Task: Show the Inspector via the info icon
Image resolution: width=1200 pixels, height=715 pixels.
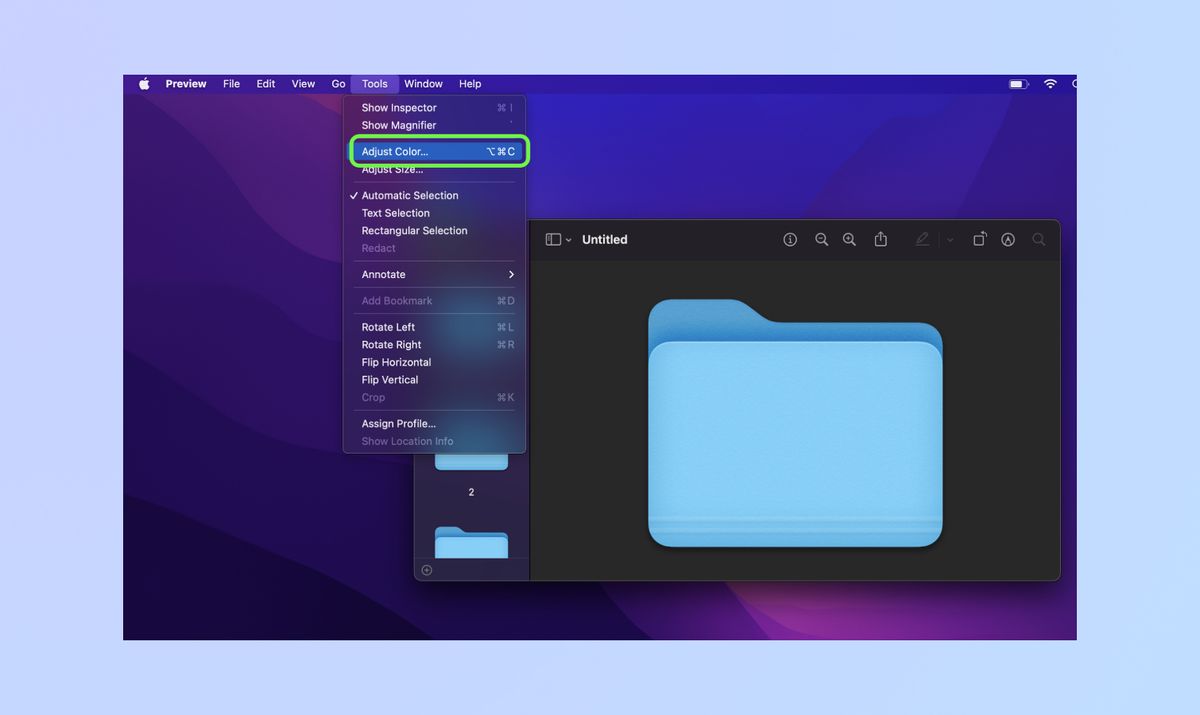Action: point(790,239)
